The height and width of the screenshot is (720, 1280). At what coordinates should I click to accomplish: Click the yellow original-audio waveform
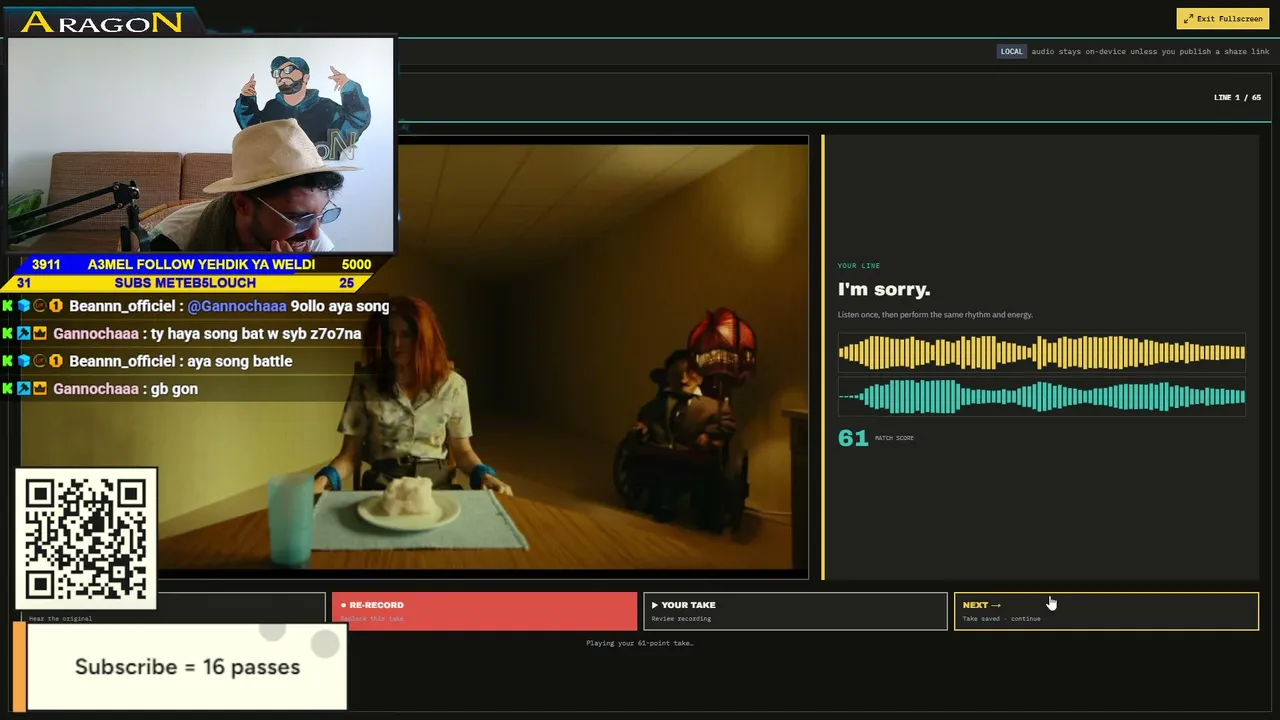[x=1041, y=352]
